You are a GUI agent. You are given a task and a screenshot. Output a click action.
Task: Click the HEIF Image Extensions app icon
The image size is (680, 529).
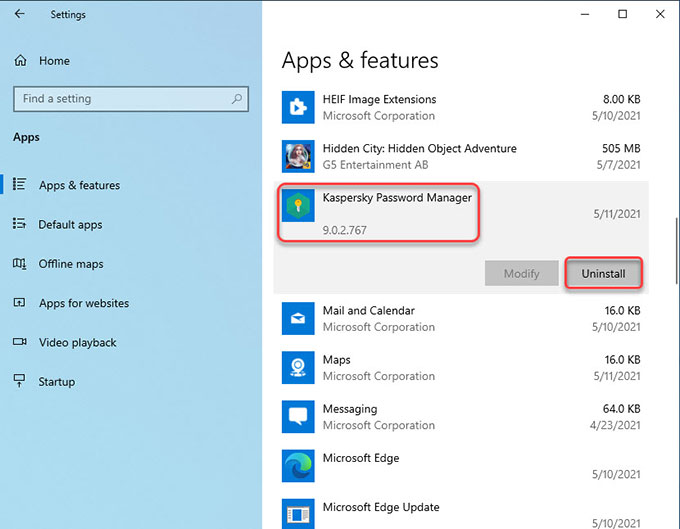(x=298, y=107)
